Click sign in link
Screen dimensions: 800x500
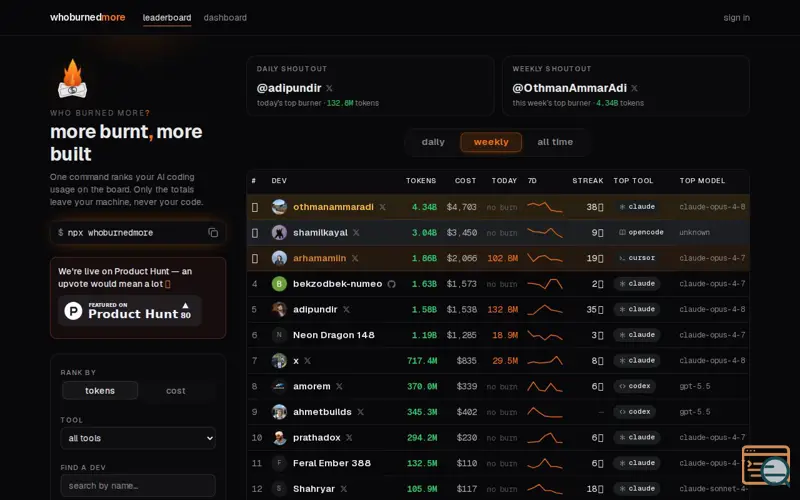point(736,17)
